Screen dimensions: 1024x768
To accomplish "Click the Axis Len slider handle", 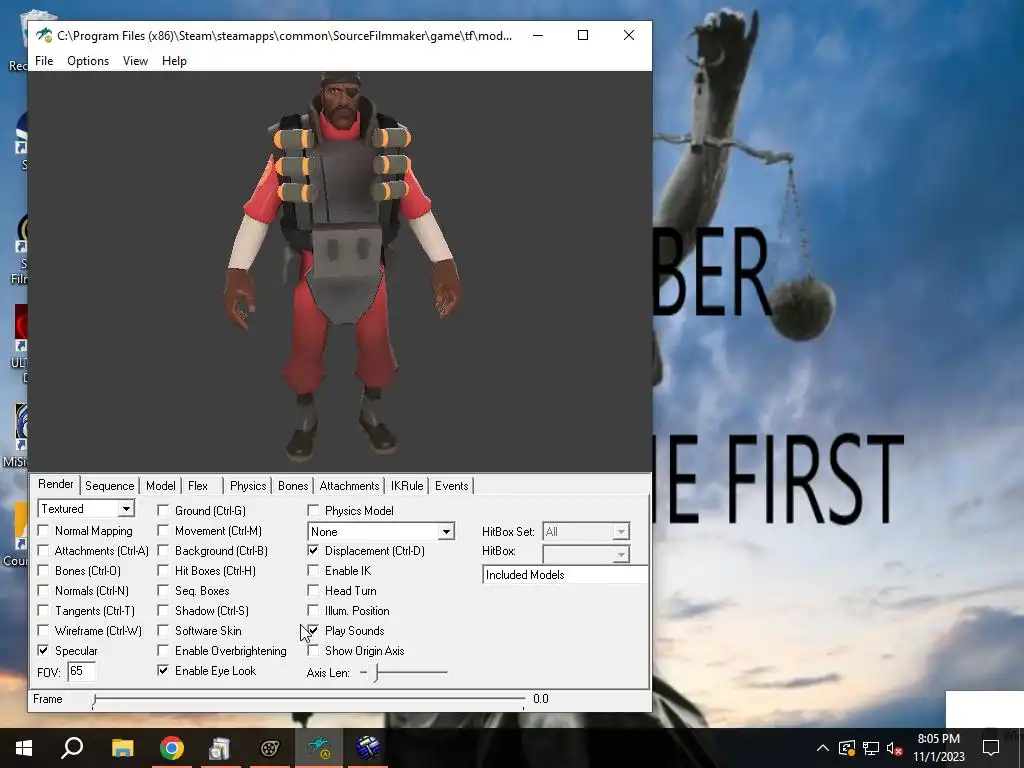I will coord(375,673).
